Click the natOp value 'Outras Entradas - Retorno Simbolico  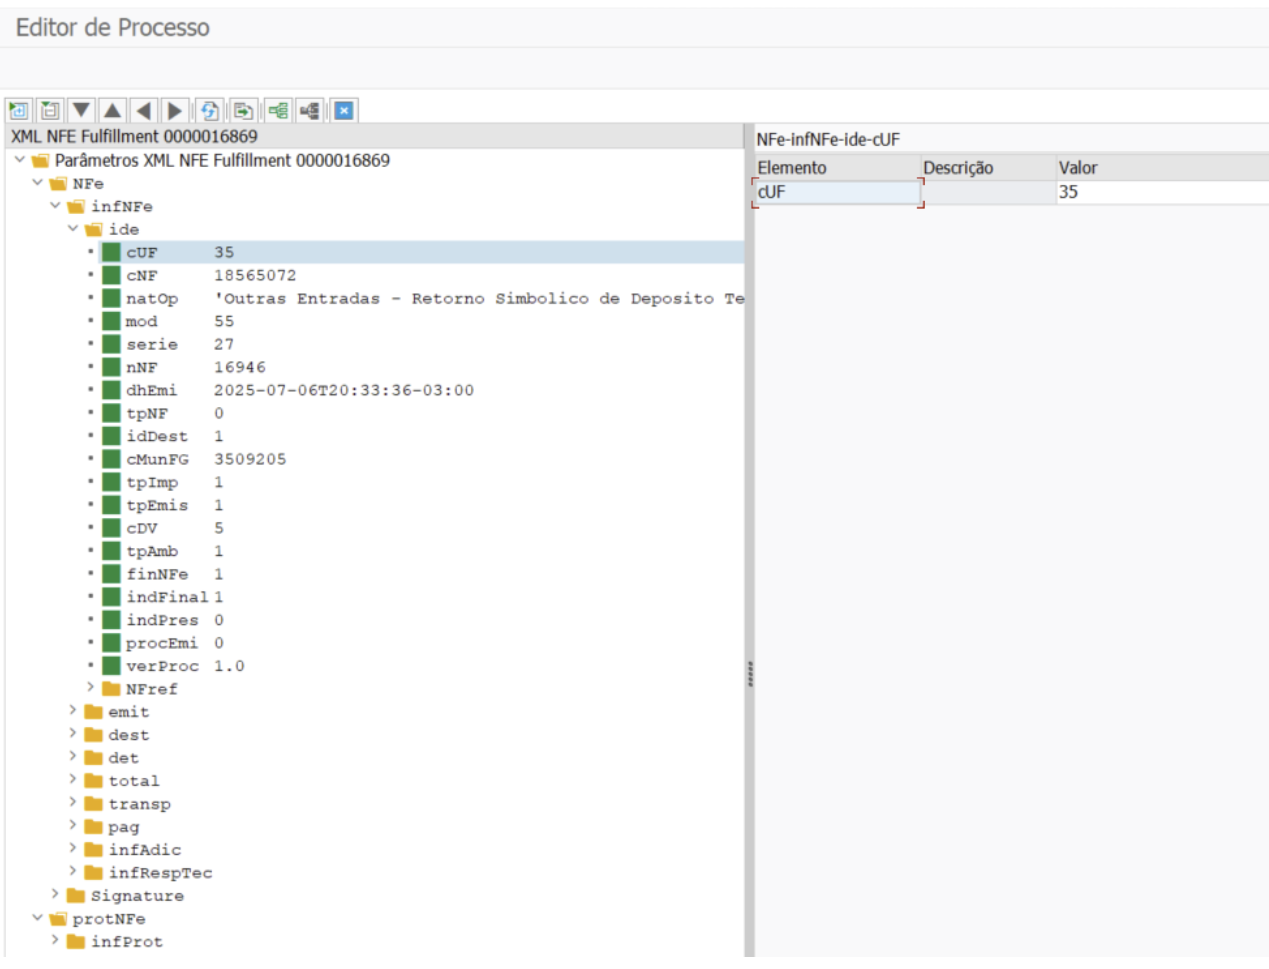pyautogui.click(x=479, y=298)
